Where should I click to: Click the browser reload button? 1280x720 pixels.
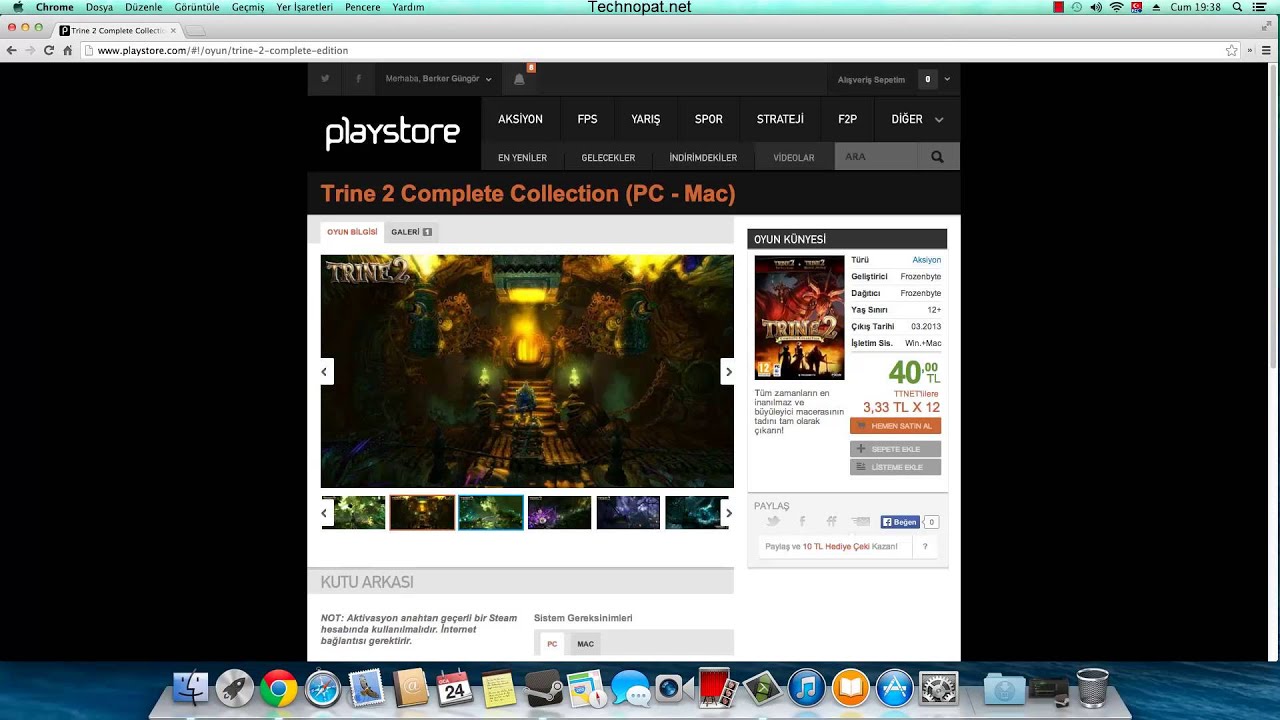click(48, 50)
